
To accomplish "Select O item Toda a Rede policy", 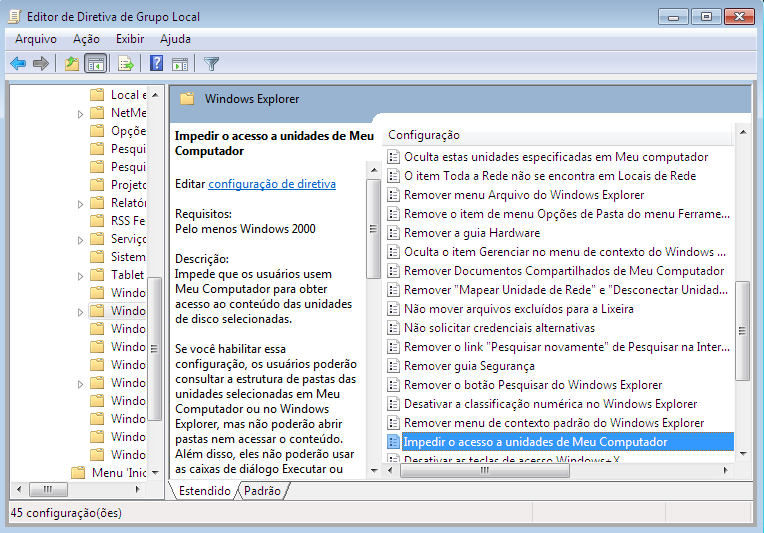I will click(550, 176).
